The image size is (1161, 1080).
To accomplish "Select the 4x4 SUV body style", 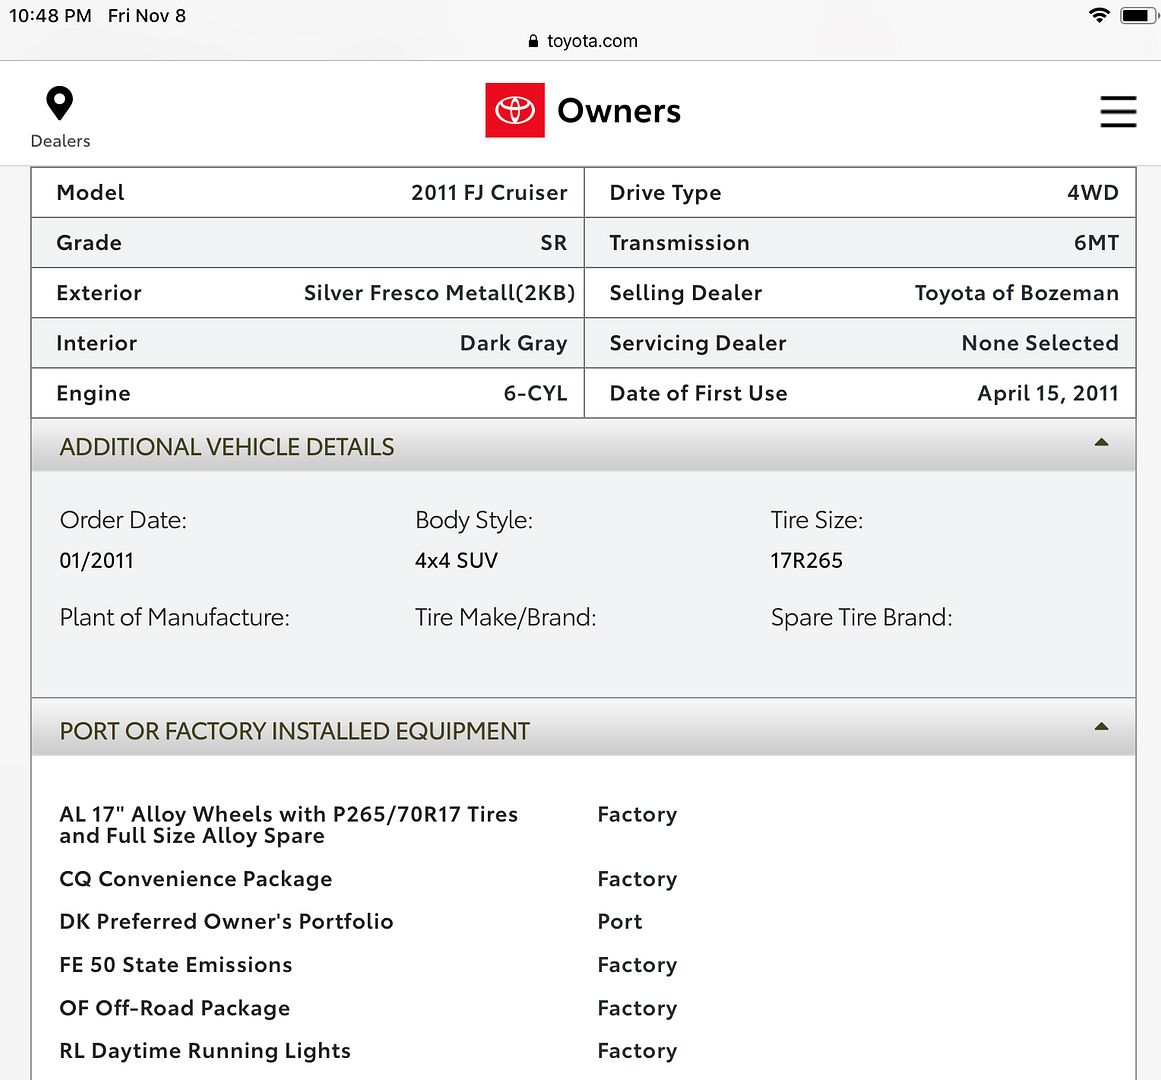I will [456, 560].
